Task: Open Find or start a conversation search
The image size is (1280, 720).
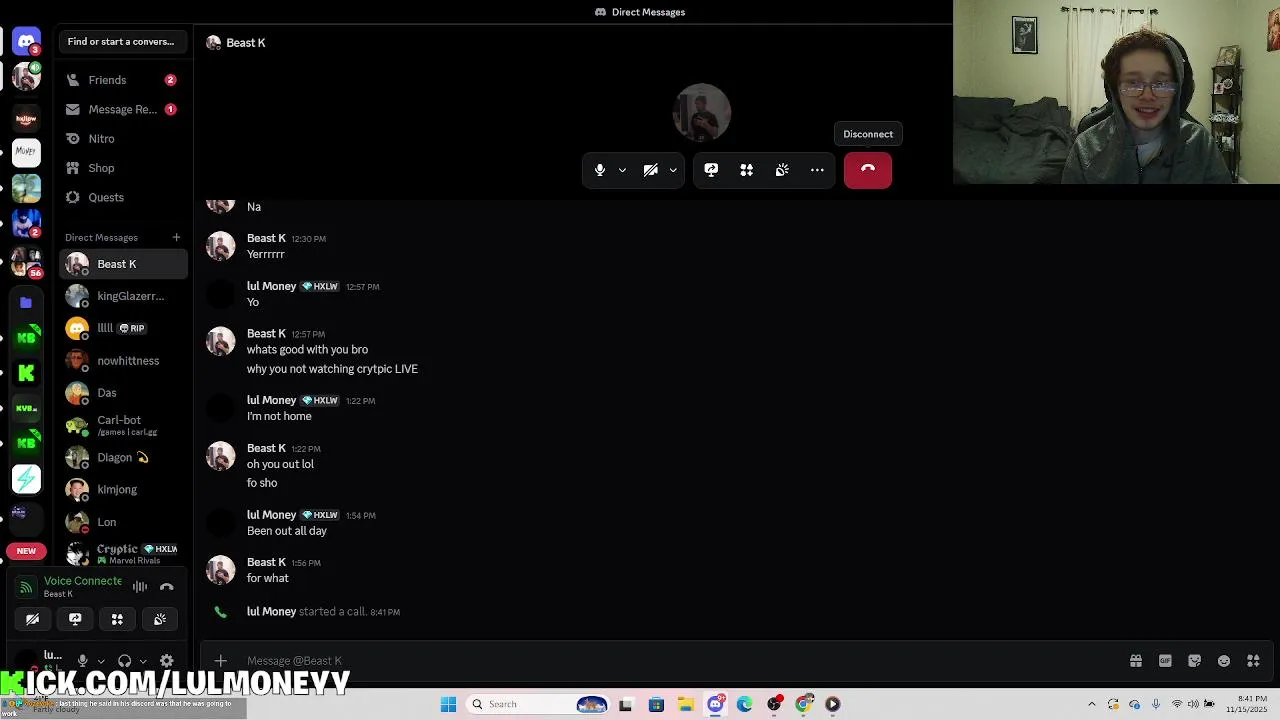Action: (121, 42)
